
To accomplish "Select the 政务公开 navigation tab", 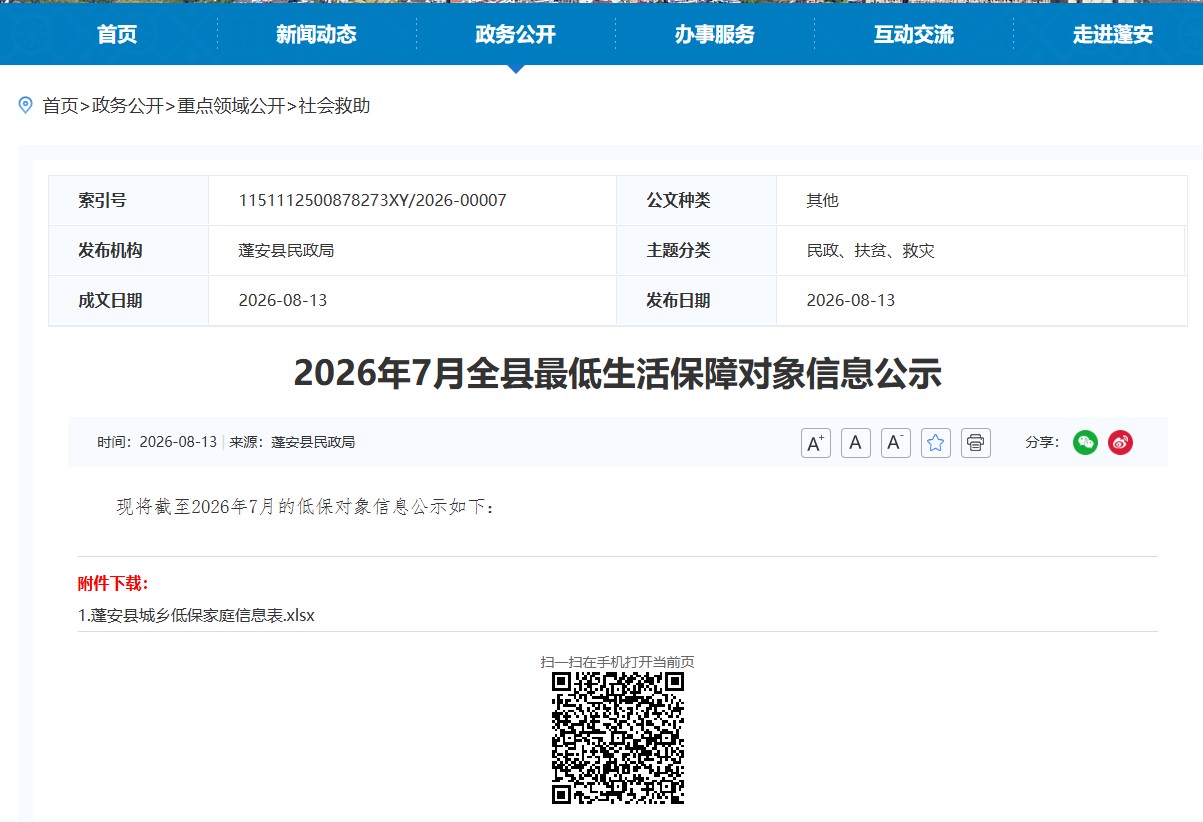I will [515, 35].
